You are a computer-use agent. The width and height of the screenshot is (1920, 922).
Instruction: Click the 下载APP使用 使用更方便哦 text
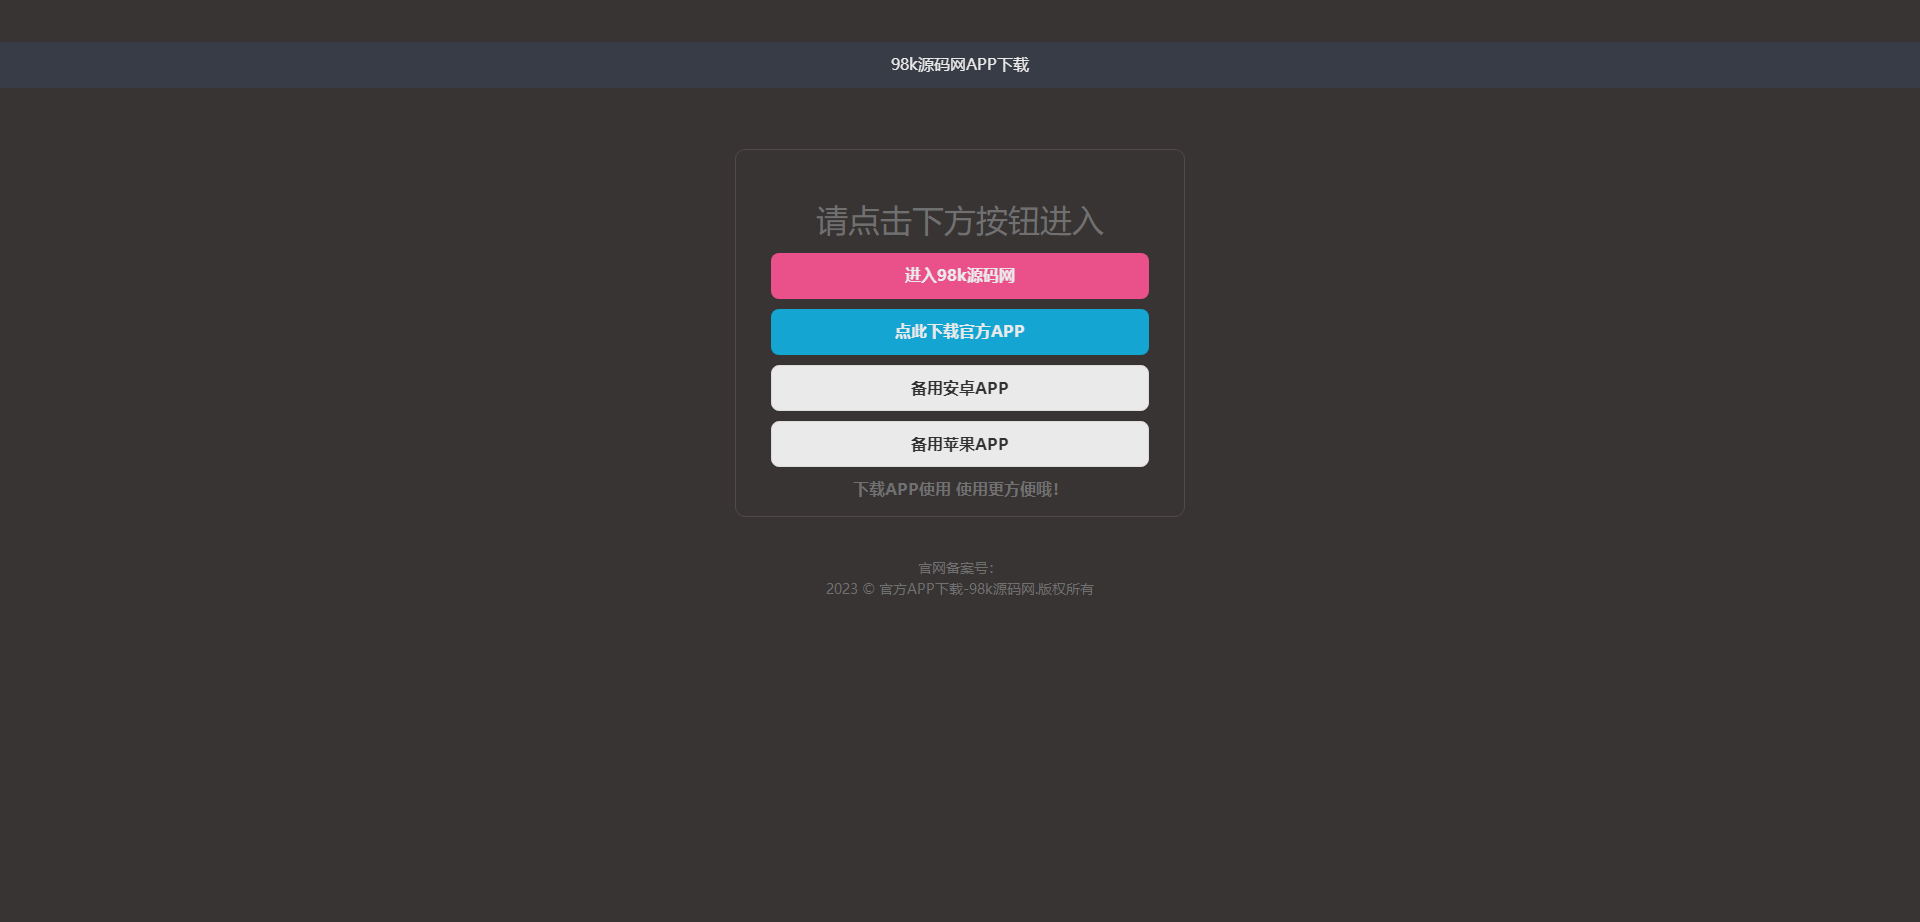[955, 489]
